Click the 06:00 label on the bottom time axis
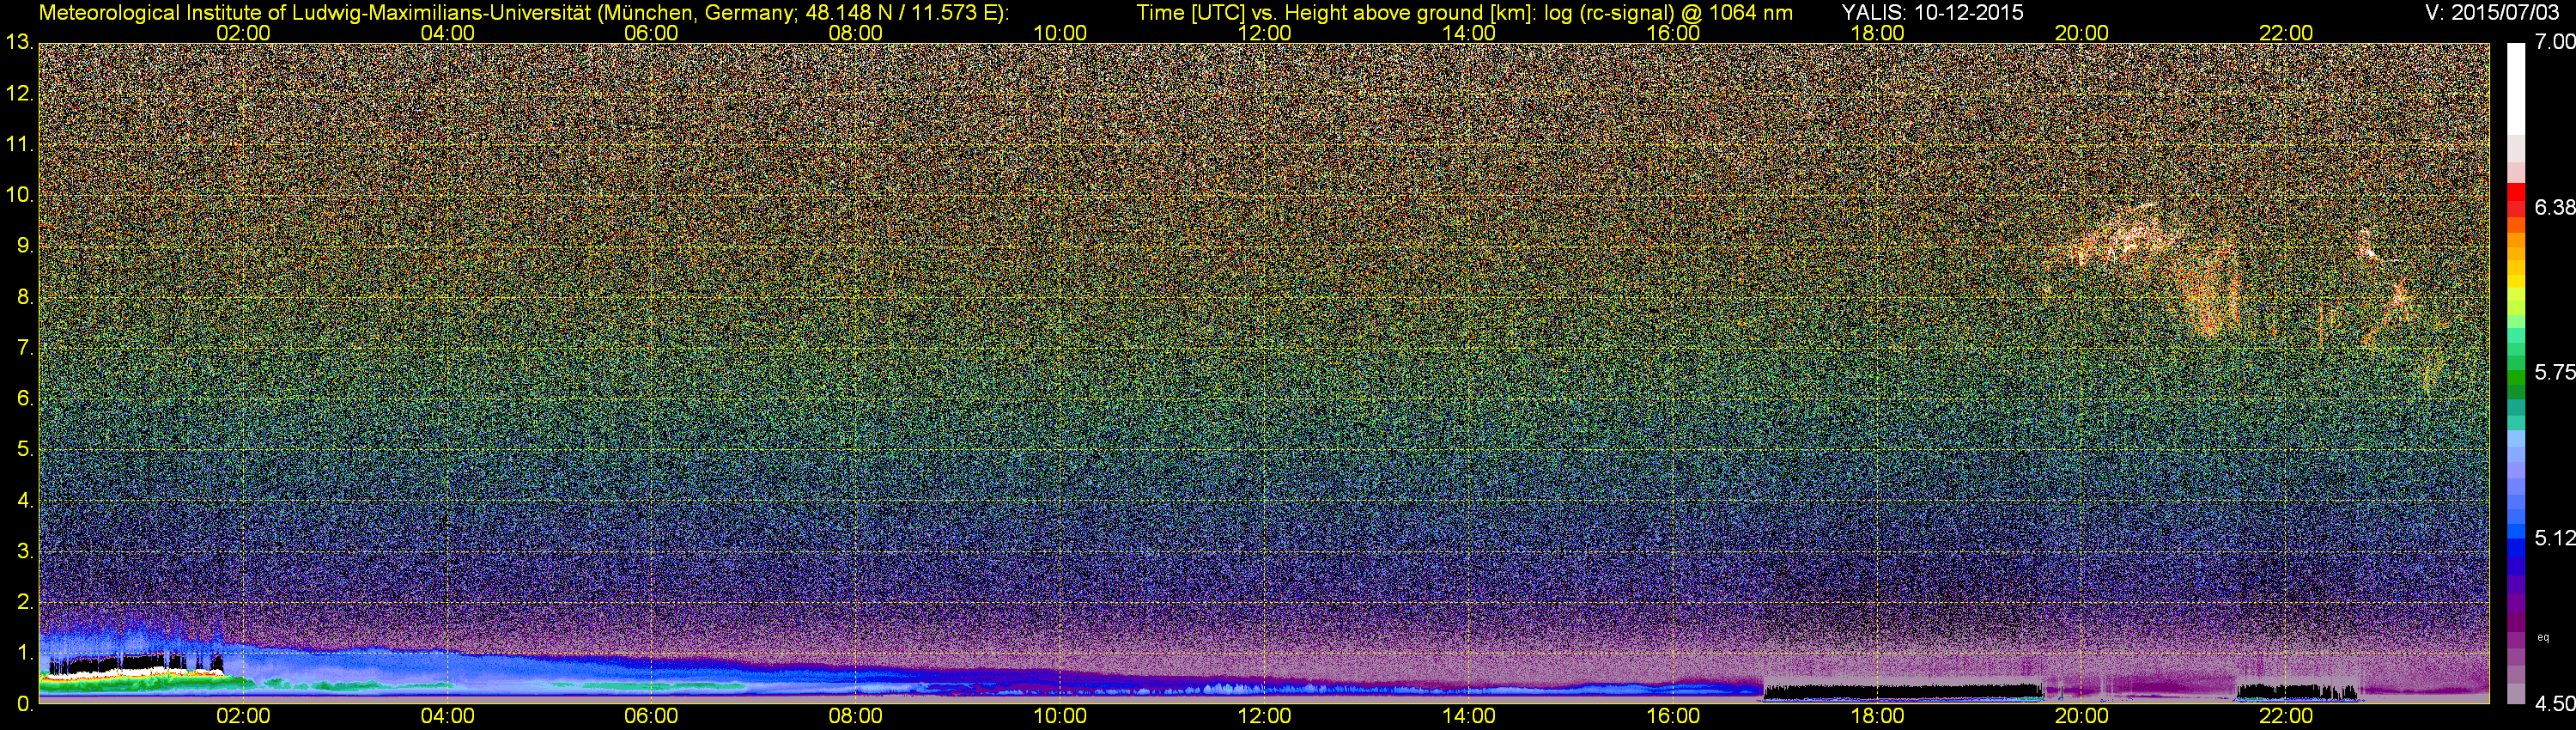This screenshot has height=730, width=2576. click(651, 717)
